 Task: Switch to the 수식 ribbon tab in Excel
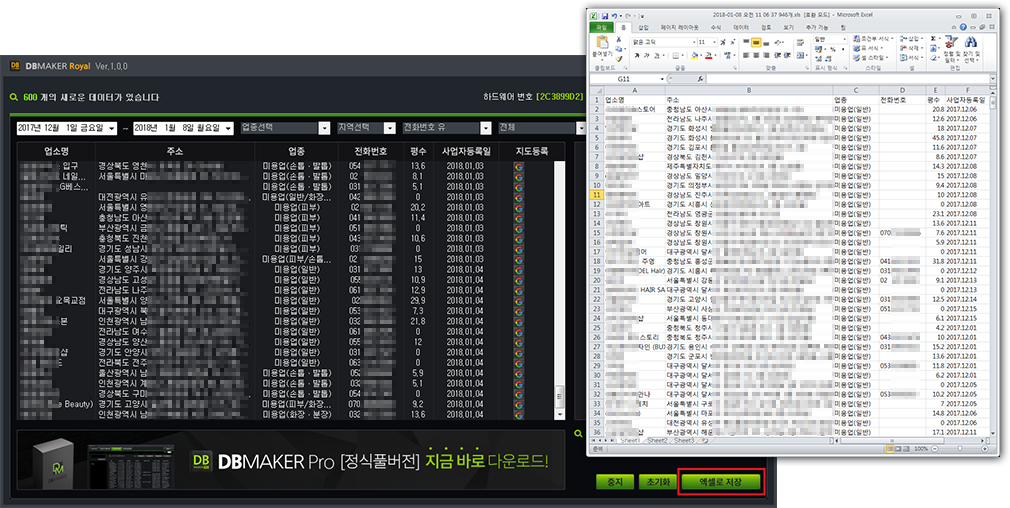coord(716,28)
